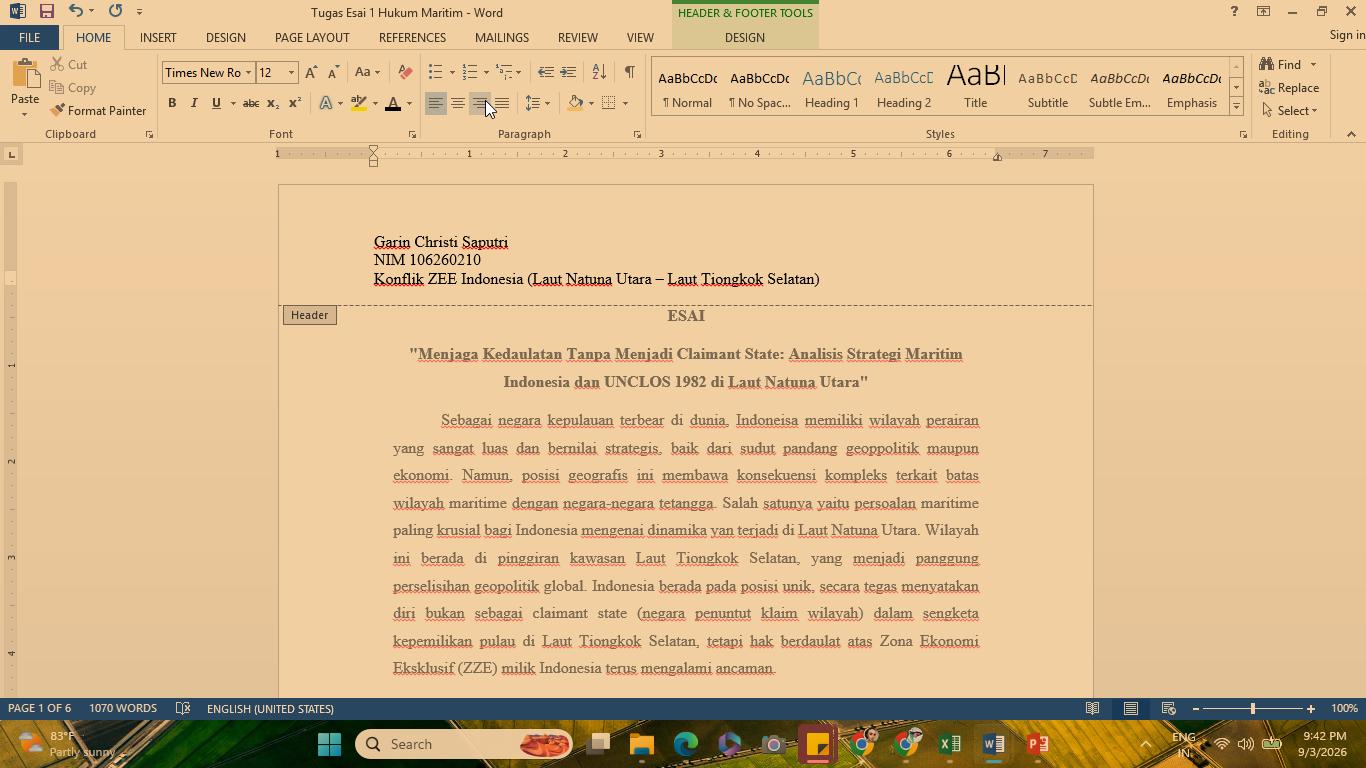Toggle Italic formatting
The height and width of the screenshot is (768, 1366).
point(194,103)
